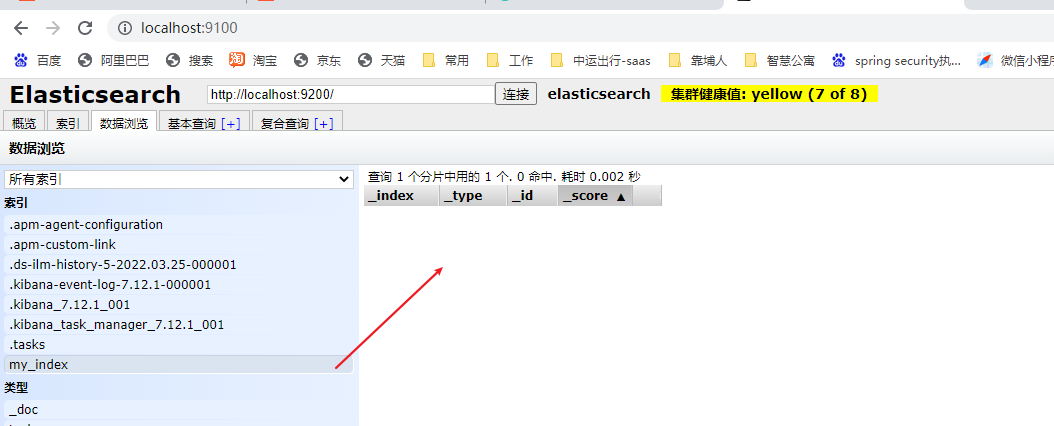Image resolution: width=1054 pixels, height=426 pixels.
Task: Sort by the _id column header
Action: click(x=532, y=196)
